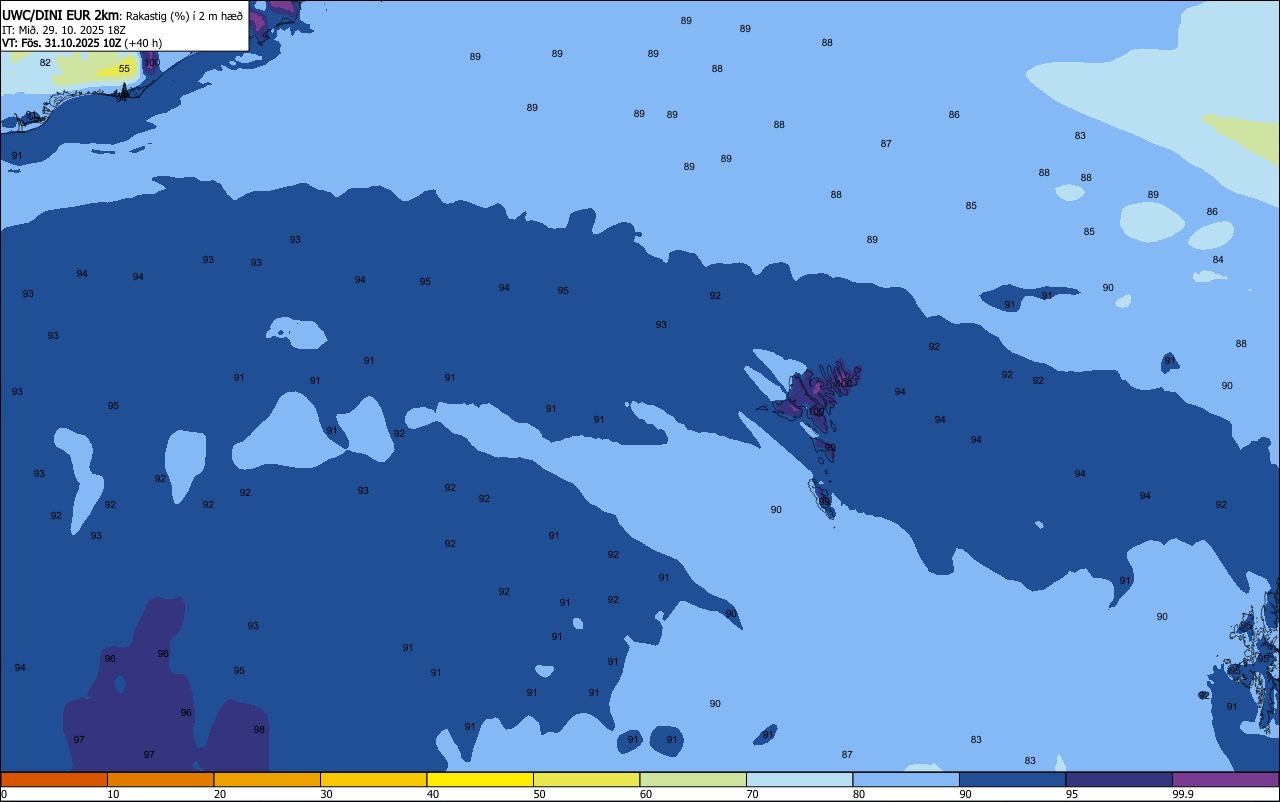
Task: Select the 30–40 golden legend swatch
Action: (x=373, y=779)
